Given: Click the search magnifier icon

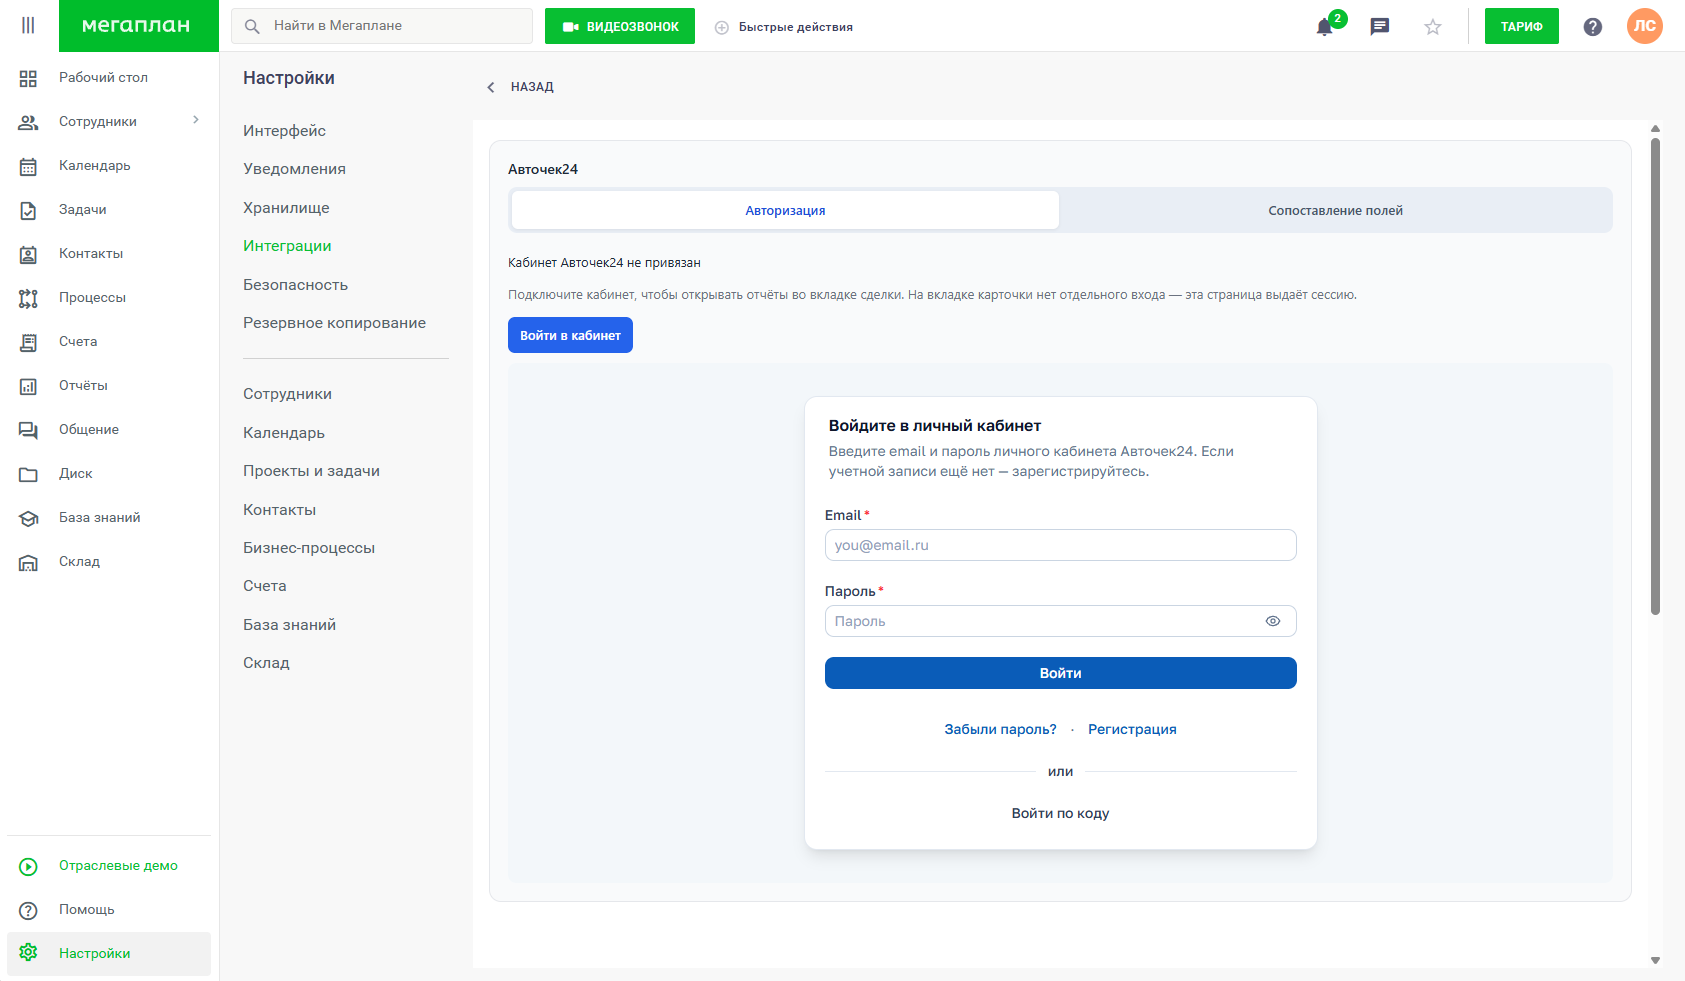Looking at the screenshot, I should (252, 26).
